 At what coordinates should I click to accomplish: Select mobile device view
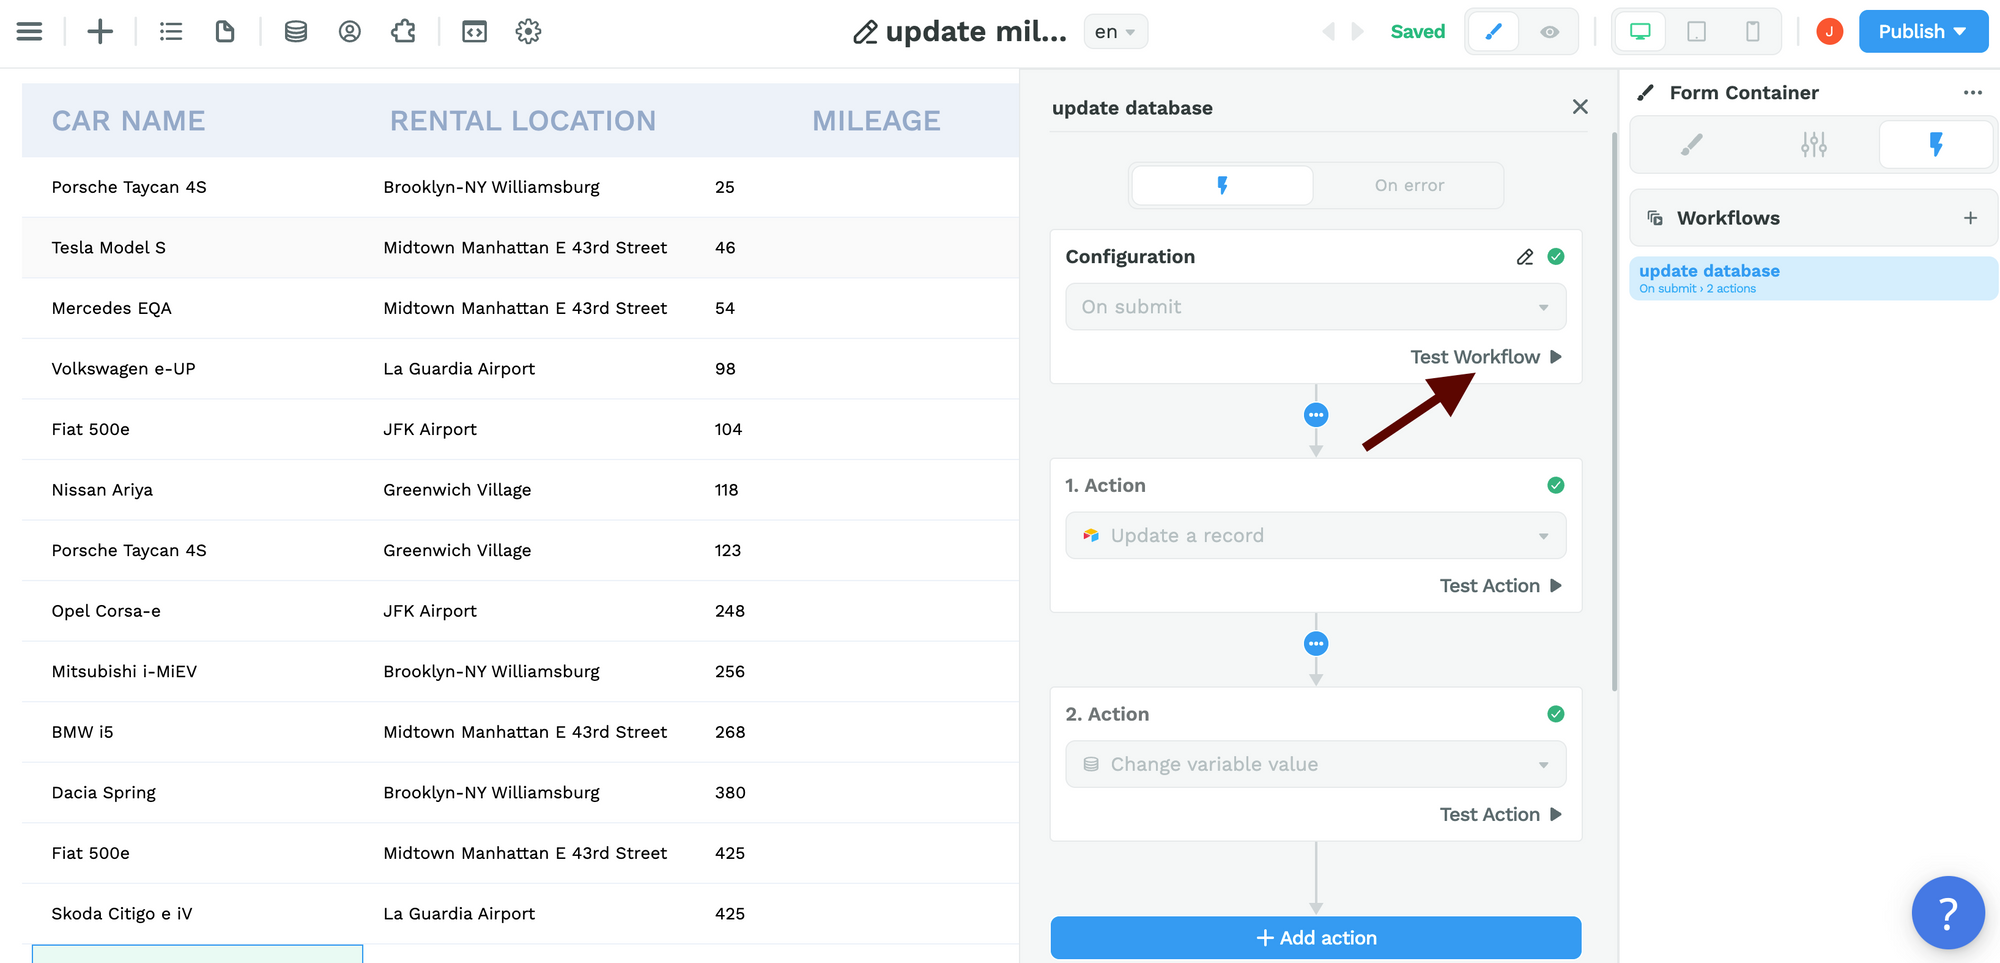click(1753, 32)
